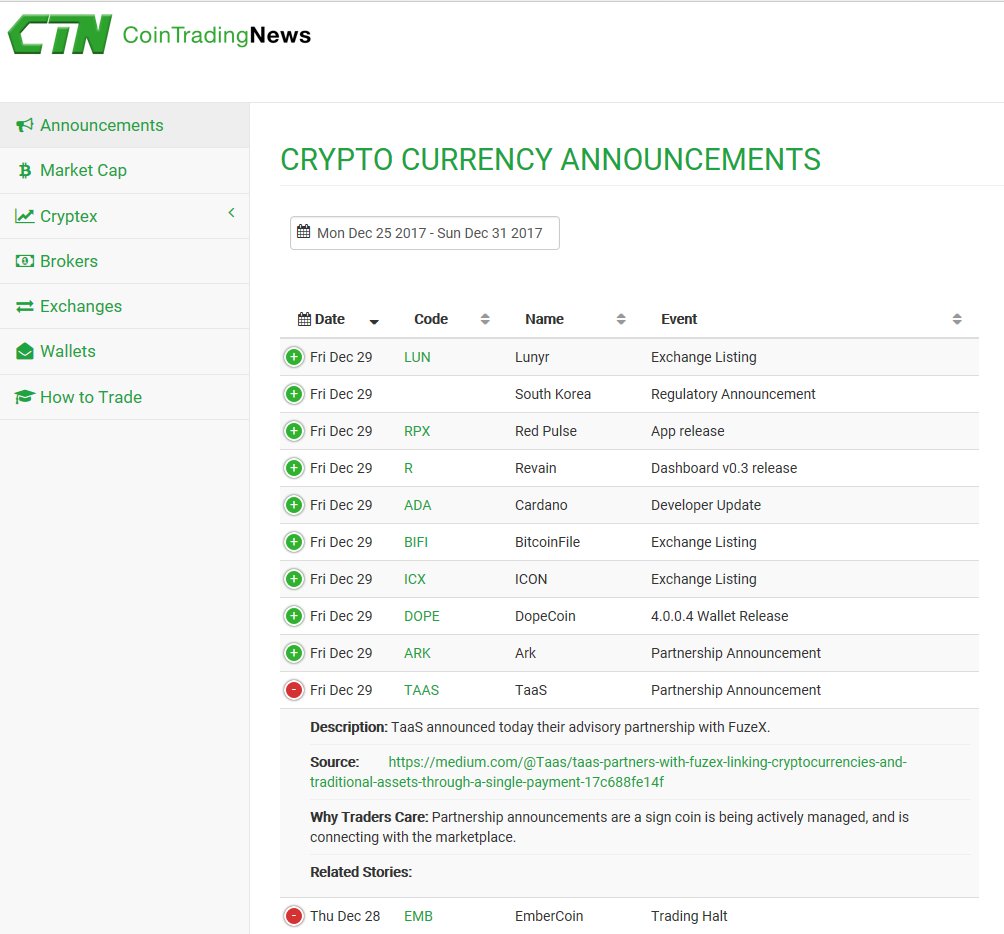The width and height of the screenshot is (1004, 934).
Task: Open the Brokers sidebar item
Action: click(125, 261)
